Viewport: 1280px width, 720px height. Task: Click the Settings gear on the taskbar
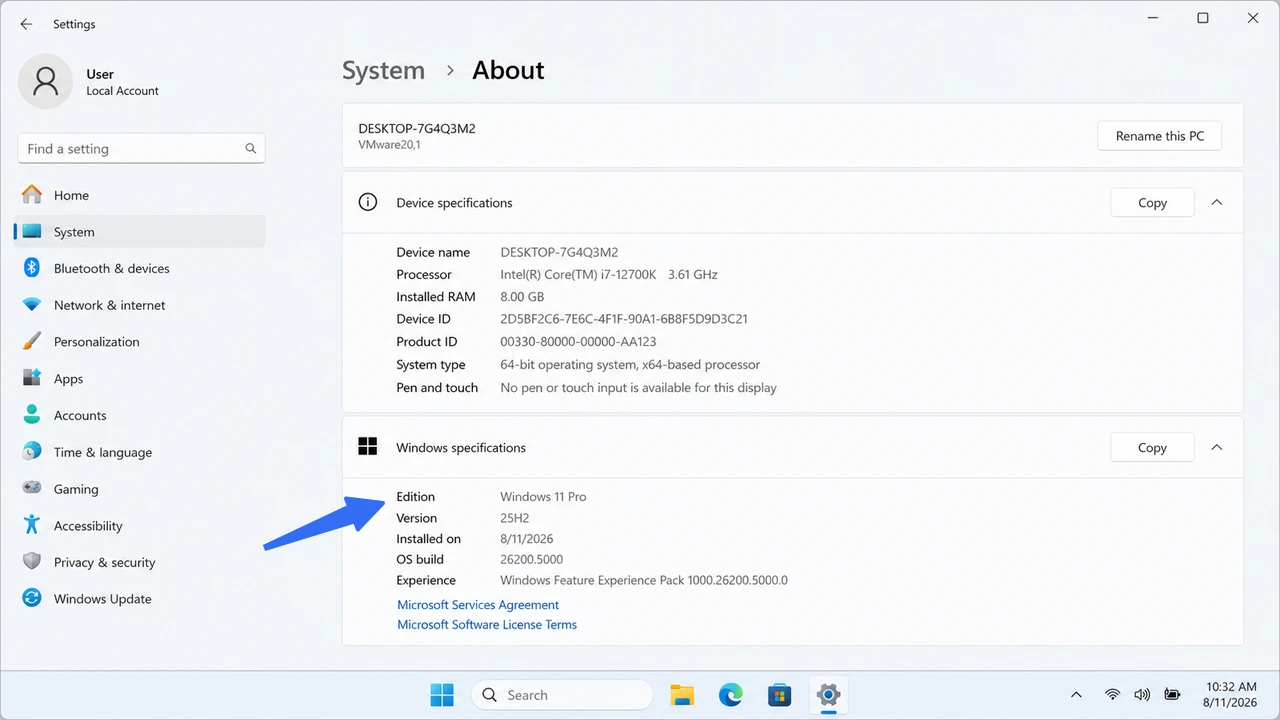(828, 694)
